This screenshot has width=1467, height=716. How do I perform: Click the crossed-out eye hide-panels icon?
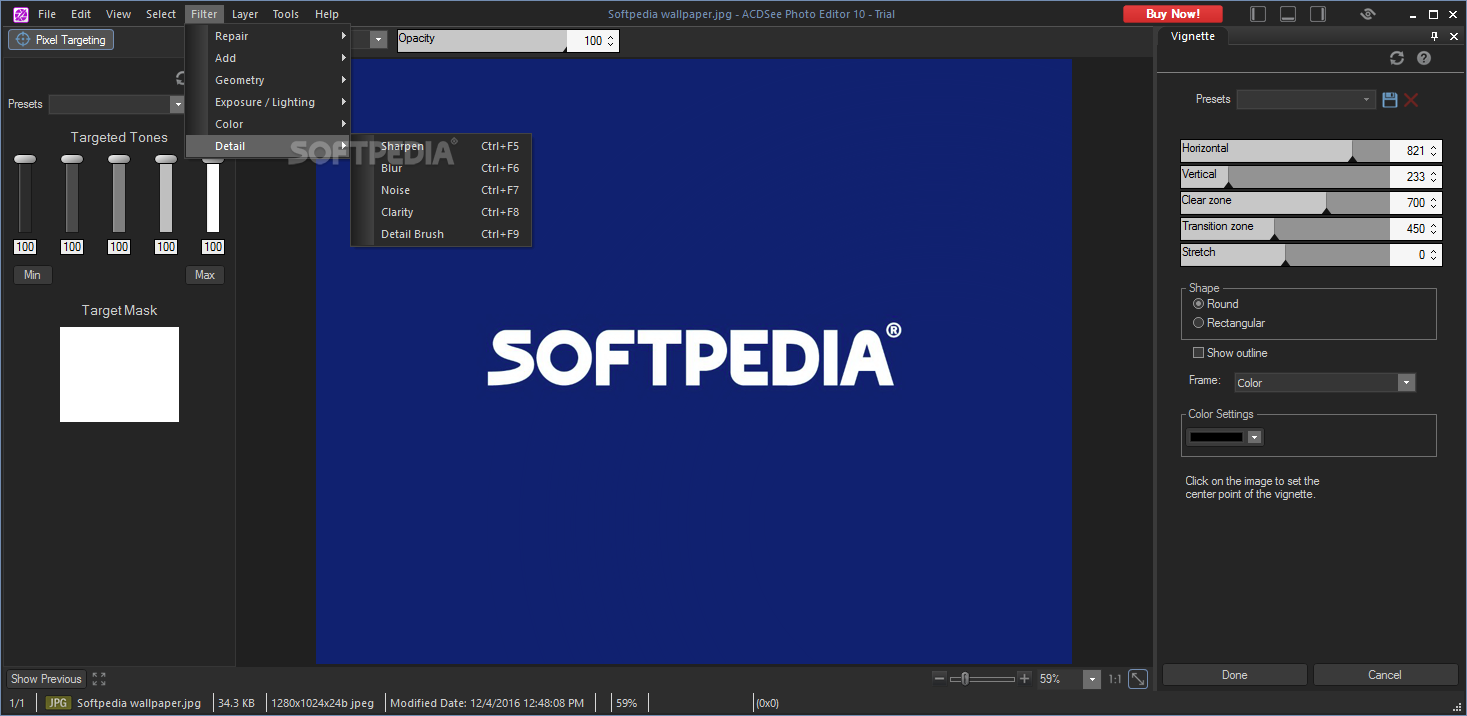[x=1368, y=14]
